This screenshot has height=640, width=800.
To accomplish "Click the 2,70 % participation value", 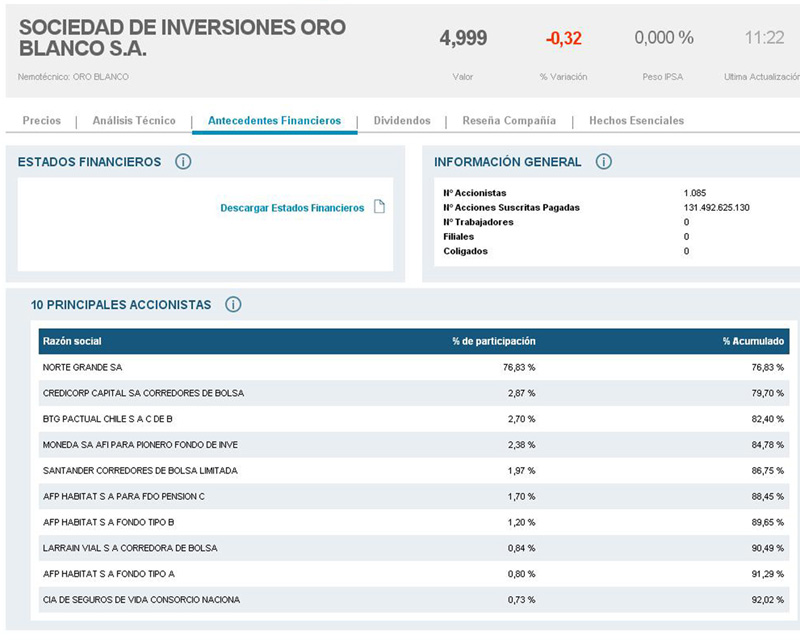I will [521, 419].
